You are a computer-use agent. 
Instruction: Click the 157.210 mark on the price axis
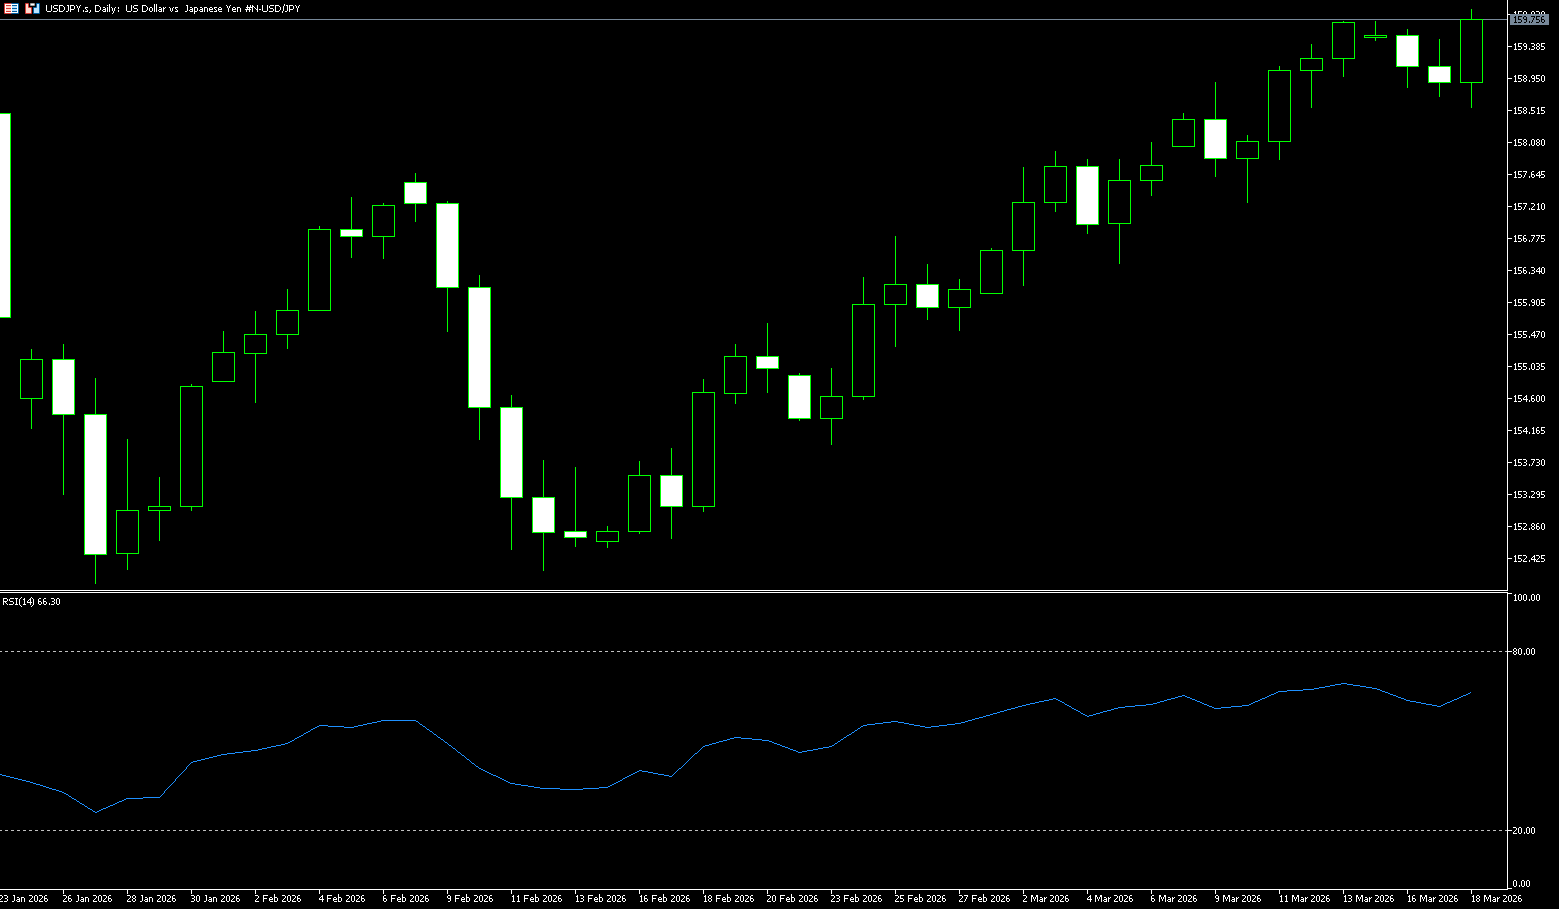click(1529, 207)
